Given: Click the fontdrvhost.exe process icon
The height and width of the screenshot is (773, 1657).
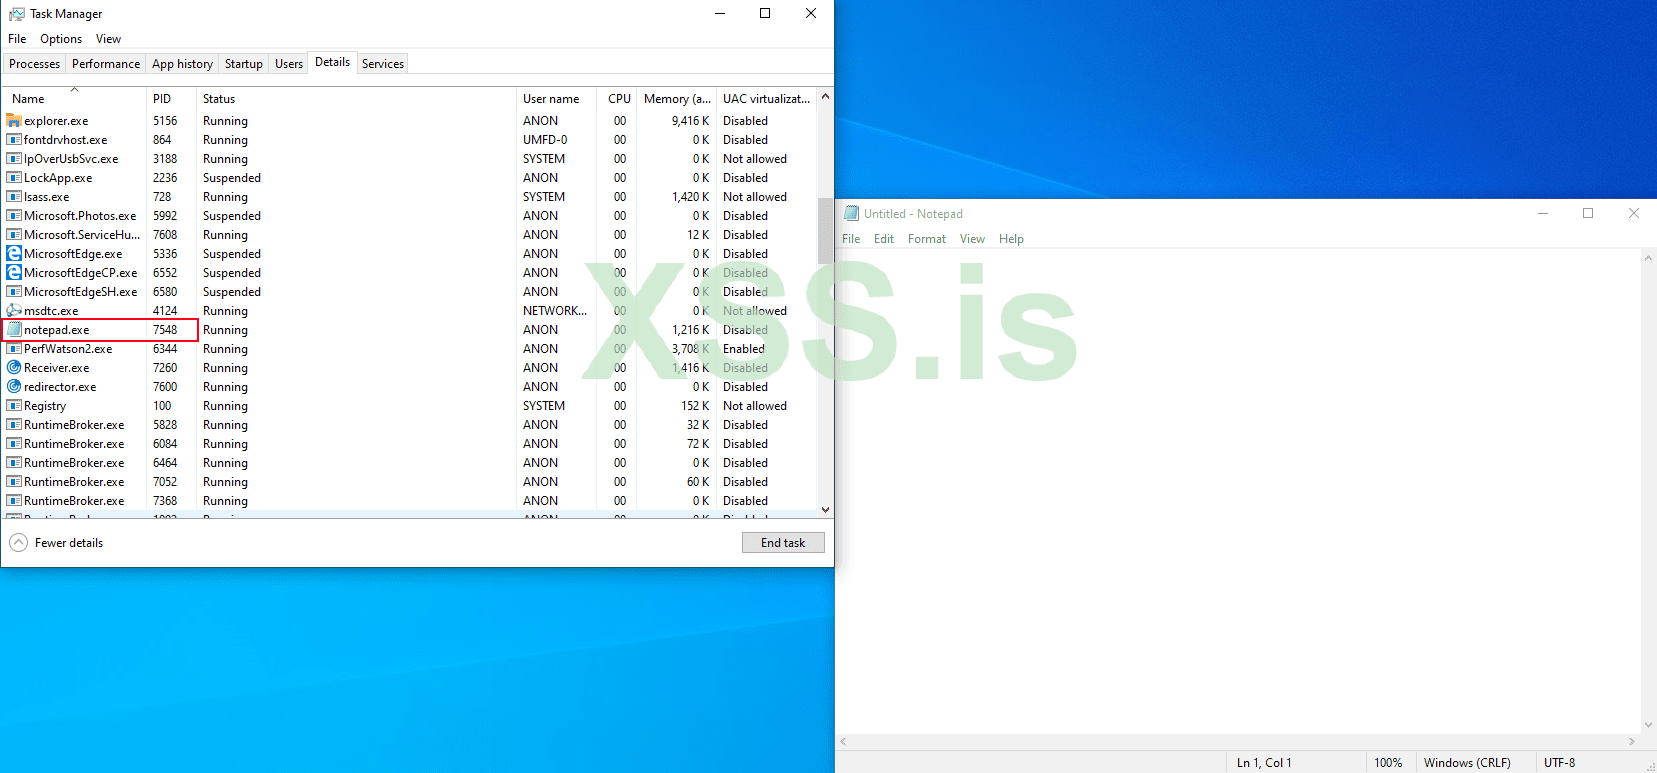Looking at the screenshot, I should click(14, 140).
